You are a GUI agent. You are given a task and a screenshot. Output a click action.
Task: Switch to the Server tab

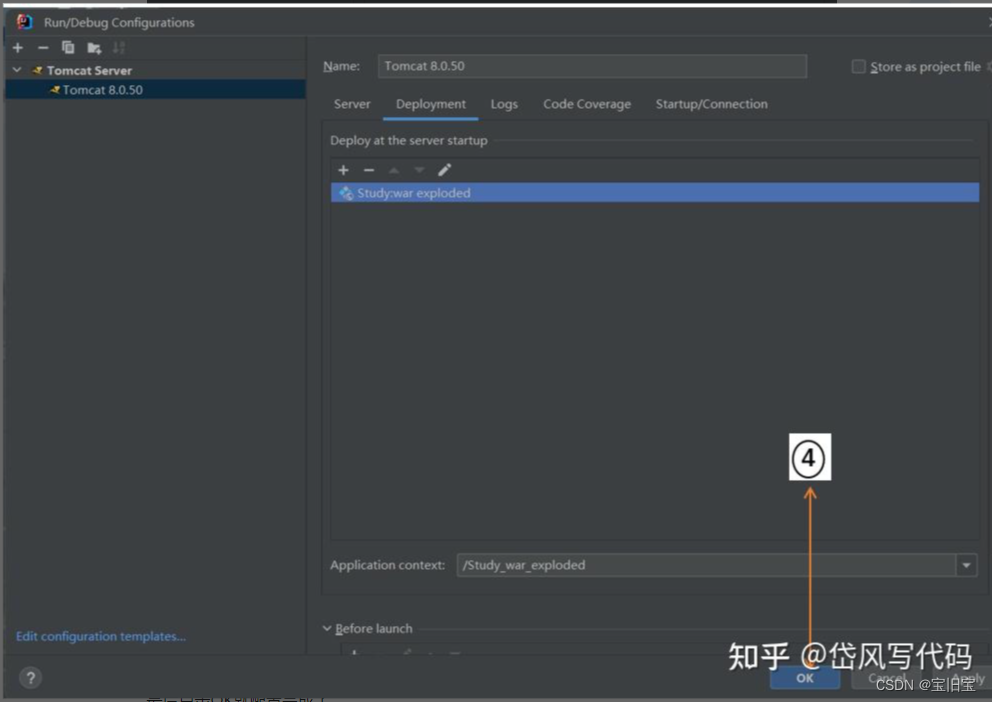tap(352, 104)
